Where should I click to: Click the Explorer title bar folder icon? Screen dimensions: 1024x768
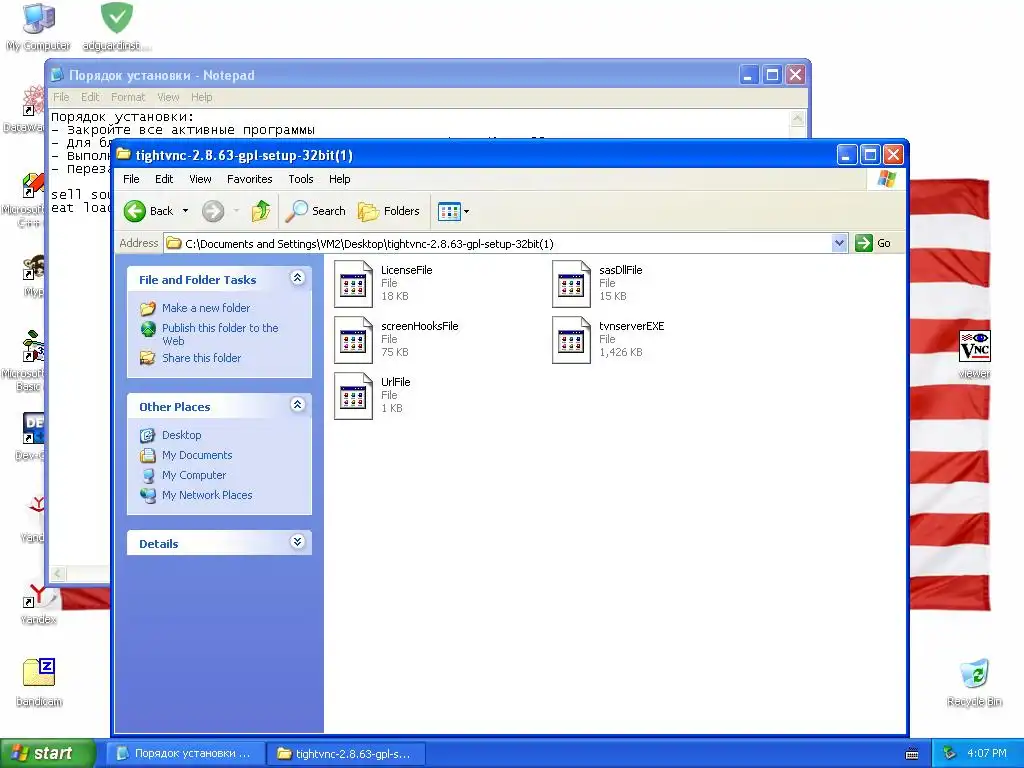123,155
